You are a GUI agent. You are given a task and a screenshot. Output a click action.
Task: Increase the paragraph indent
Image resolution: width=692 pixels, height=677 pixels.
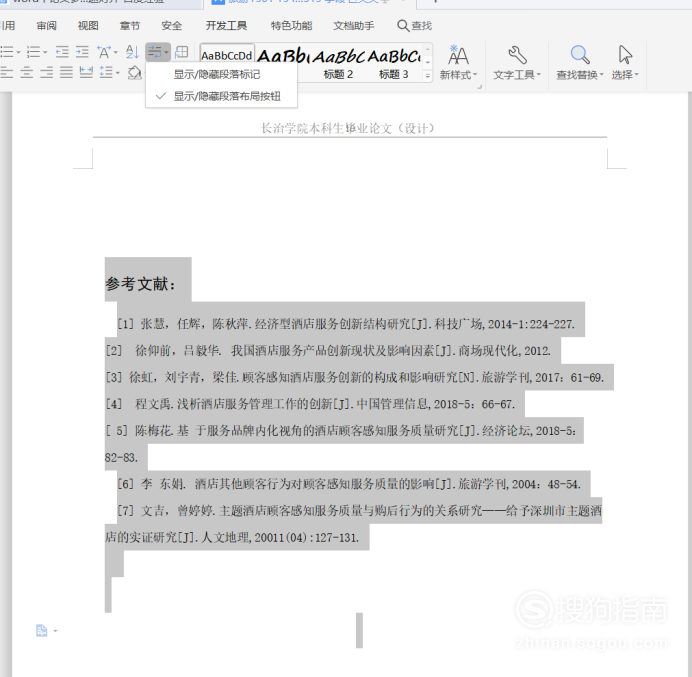82,52
